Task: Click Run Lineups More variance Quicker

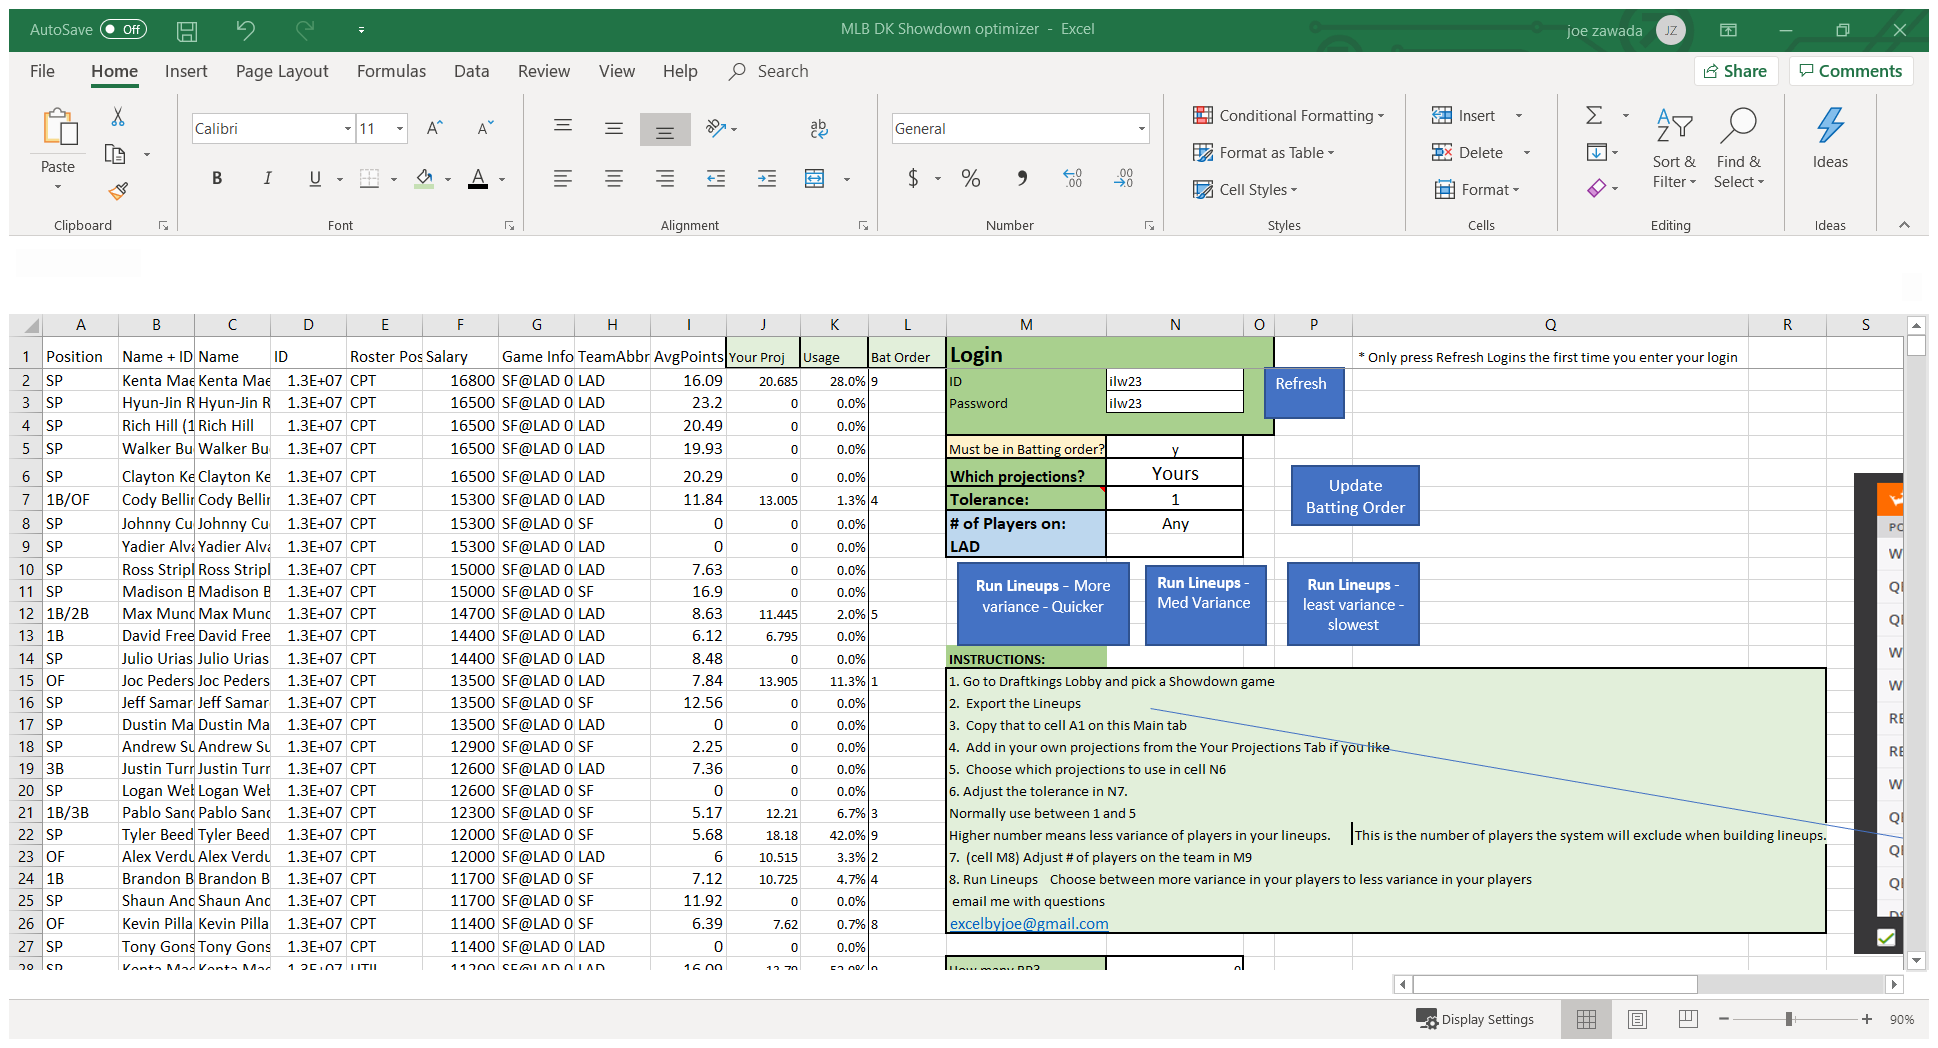Action: click(x=1043, y=603)
